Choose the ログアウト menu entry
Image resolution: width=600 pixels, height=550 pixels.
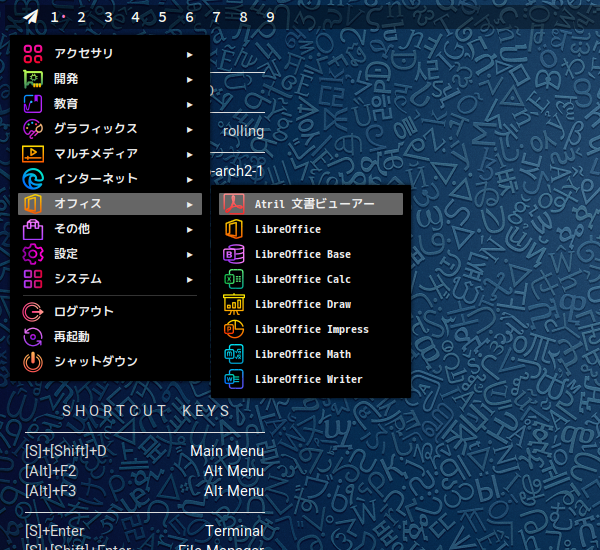110,312
